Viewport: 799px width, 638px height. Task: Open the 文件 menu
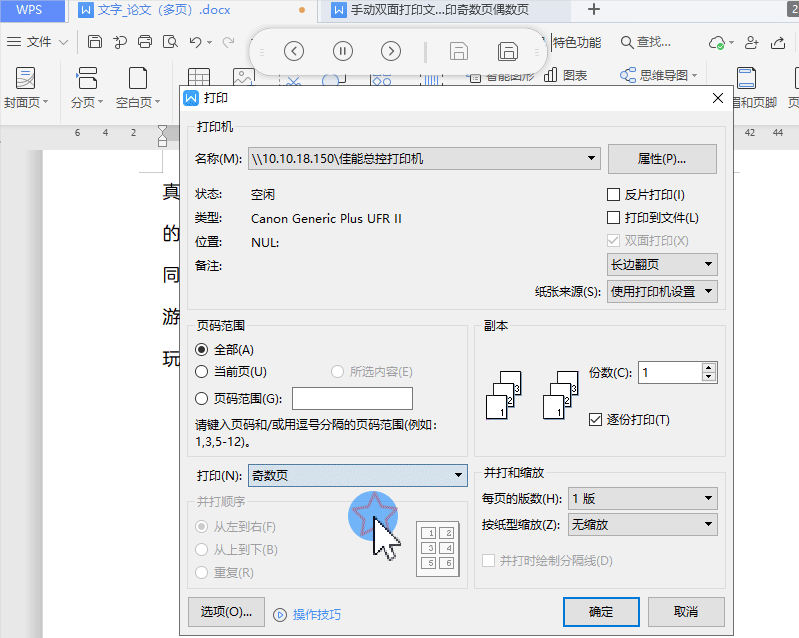(x=38, y=42)
